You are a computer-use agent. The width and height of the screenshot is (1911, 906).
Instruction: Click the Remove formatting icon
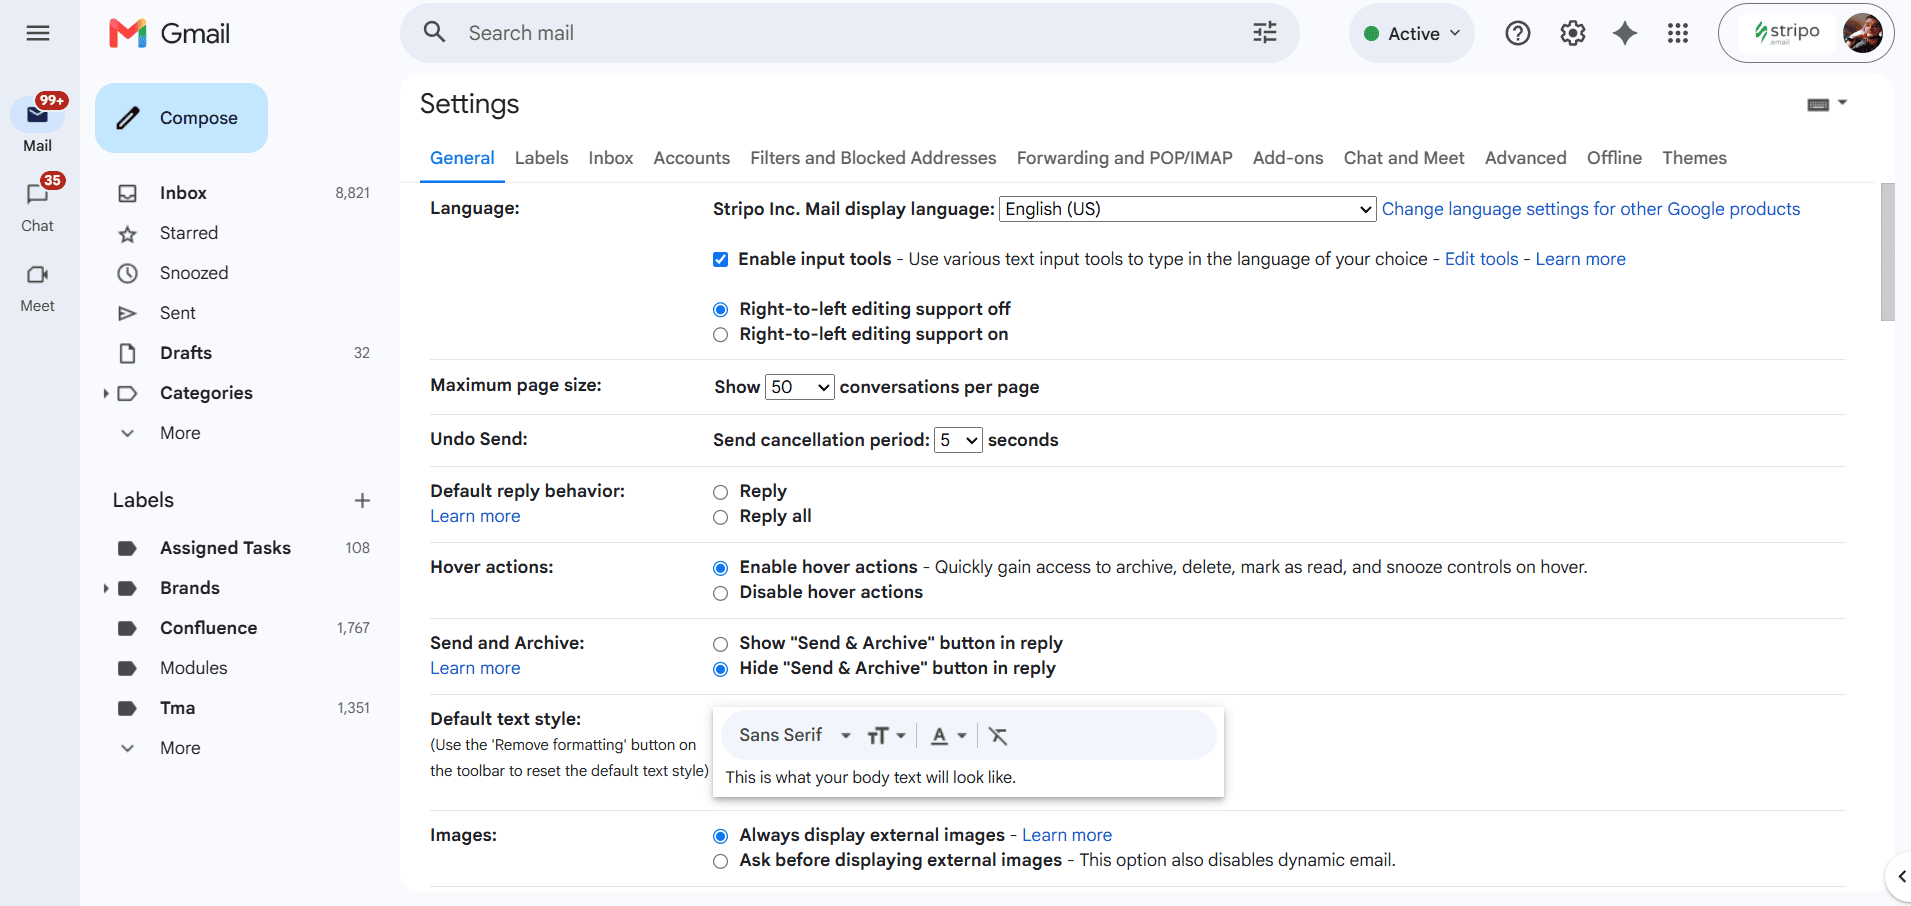click(998, 736)
